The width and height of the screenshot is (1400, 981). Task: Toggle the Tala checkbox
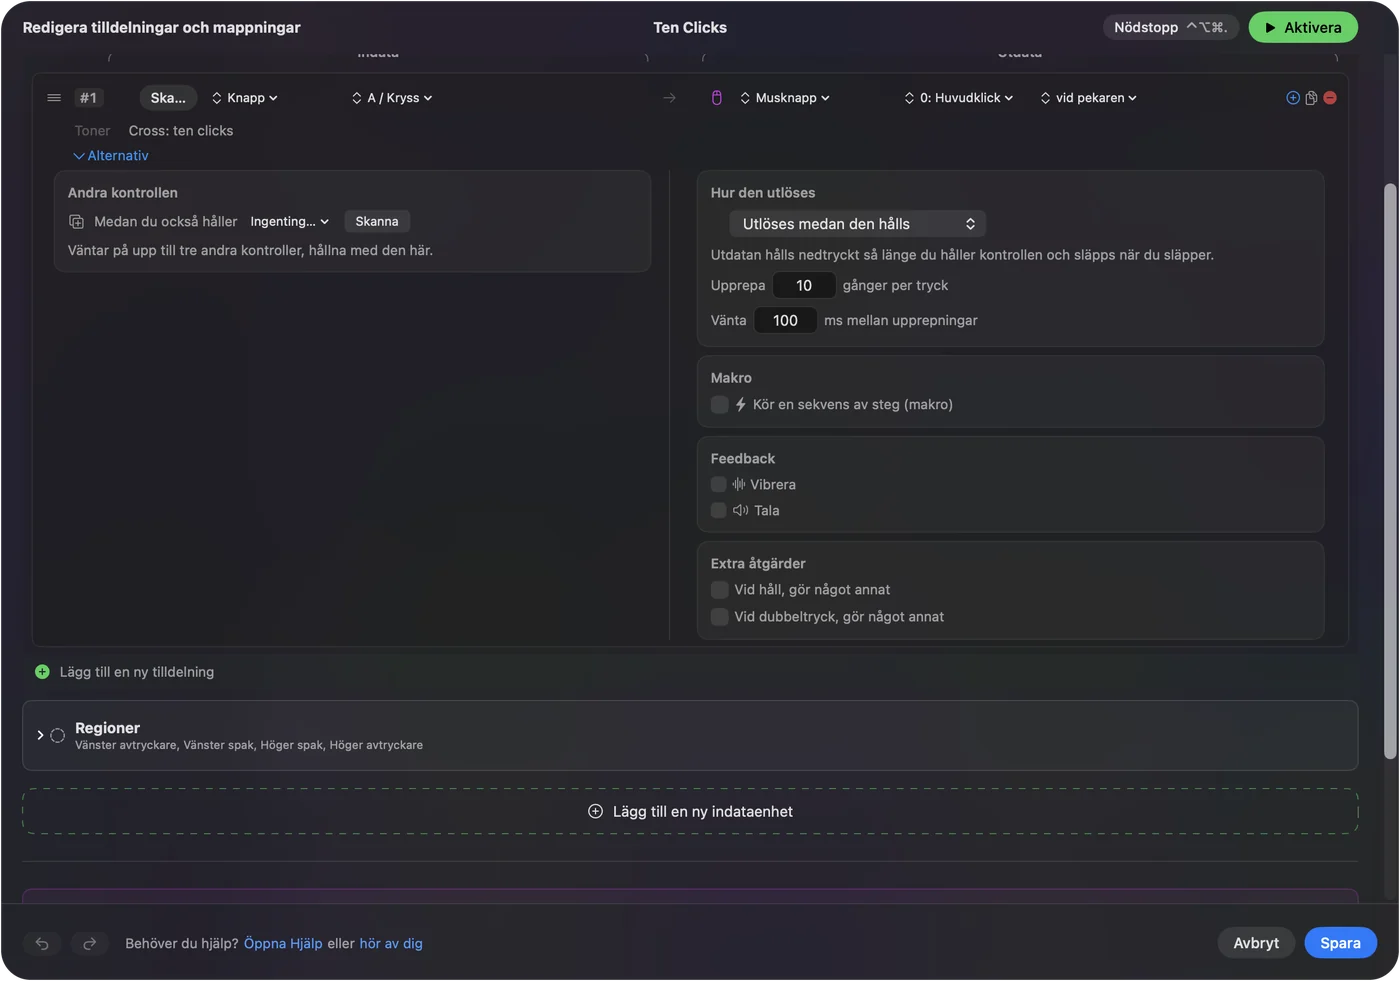[x=718, y=510]
